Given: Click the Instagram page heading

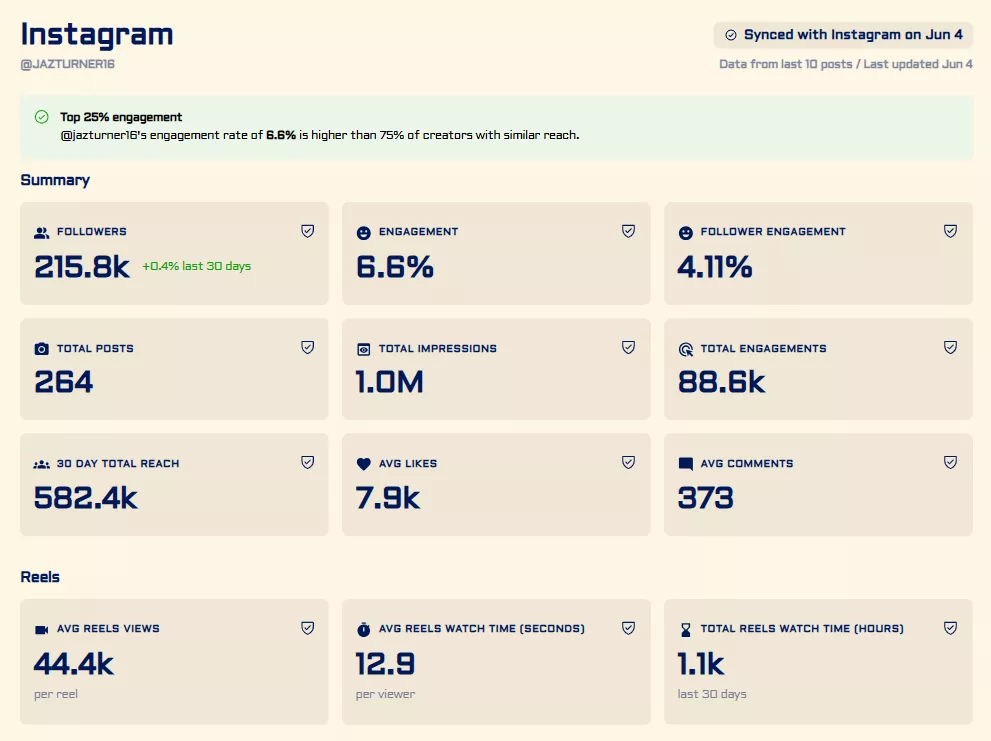Looking at the screenshot, I should pyautogui.click(x=97, y=35).
